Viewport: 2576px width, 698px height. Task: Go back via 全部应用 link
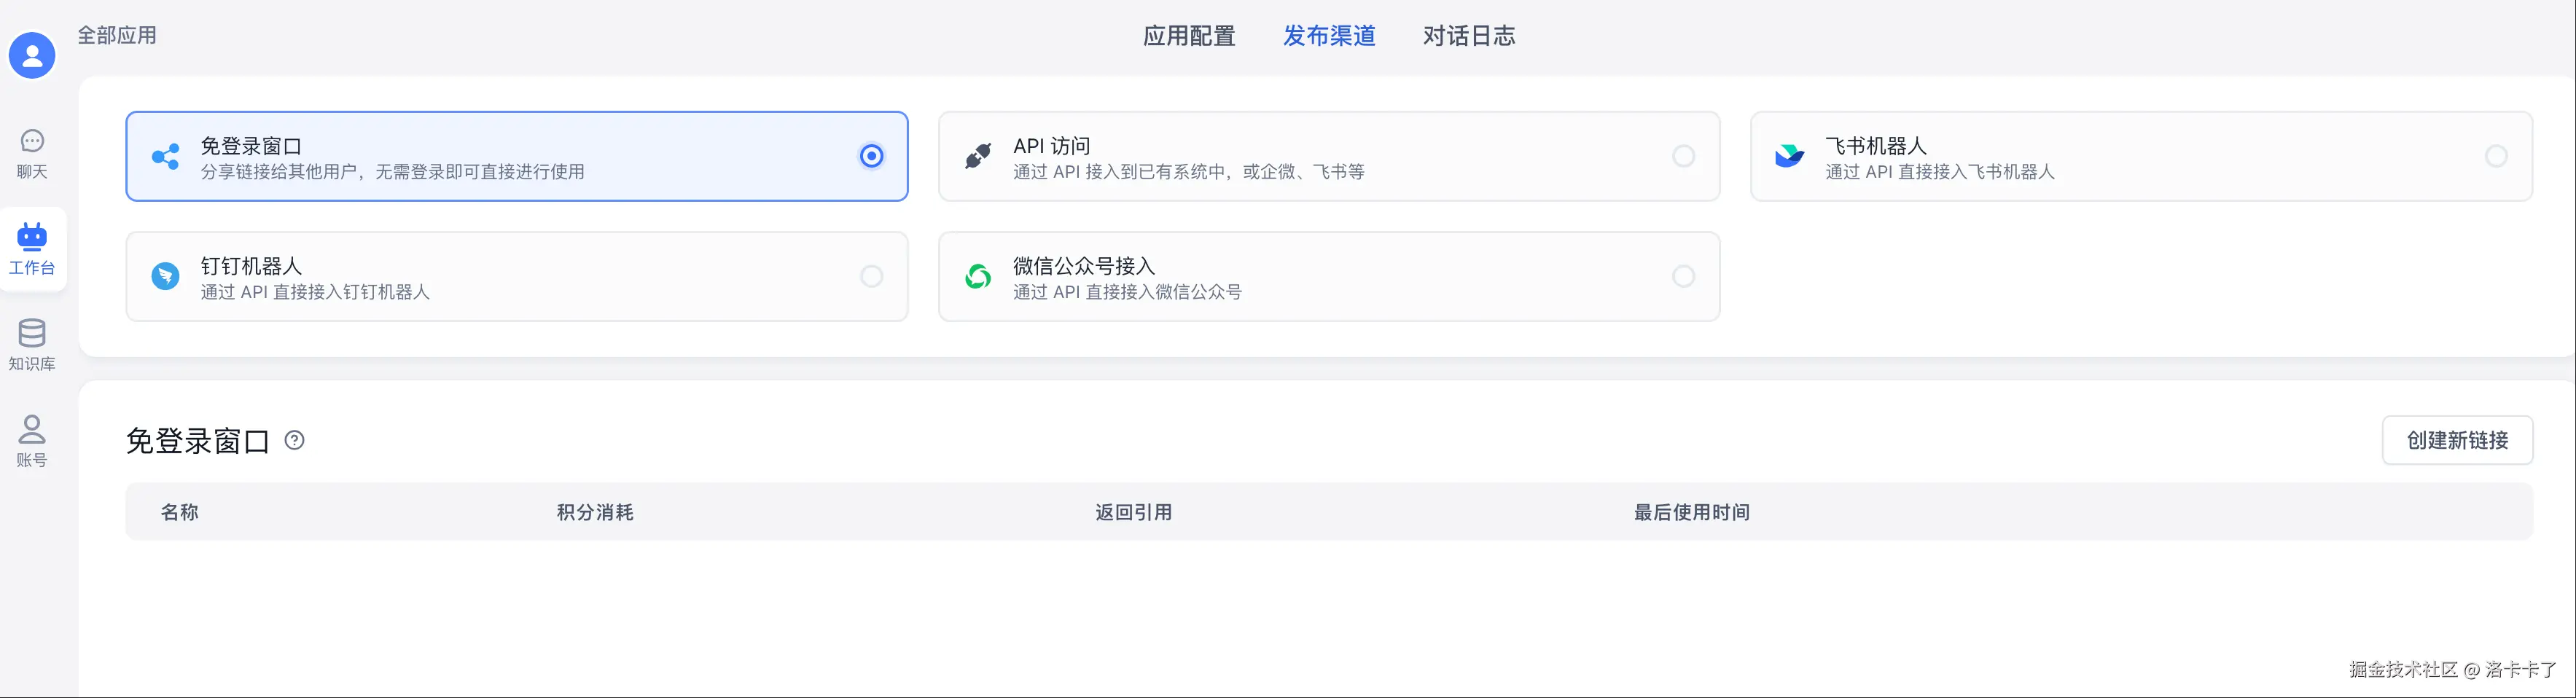[117, 36]
